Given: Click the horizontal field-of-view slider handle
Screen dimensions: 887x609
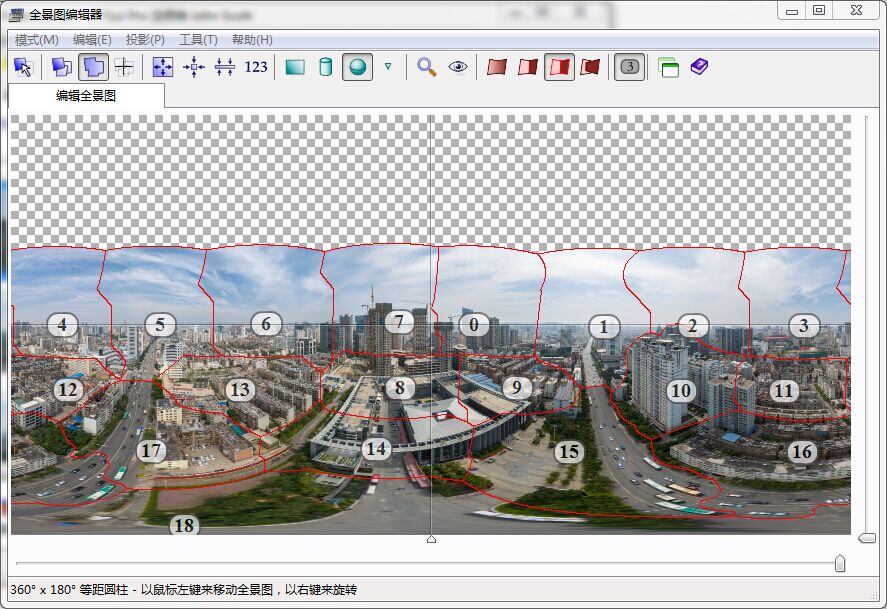Looking at the screenshot, I should pyautogui.click(x=840, y=563).
